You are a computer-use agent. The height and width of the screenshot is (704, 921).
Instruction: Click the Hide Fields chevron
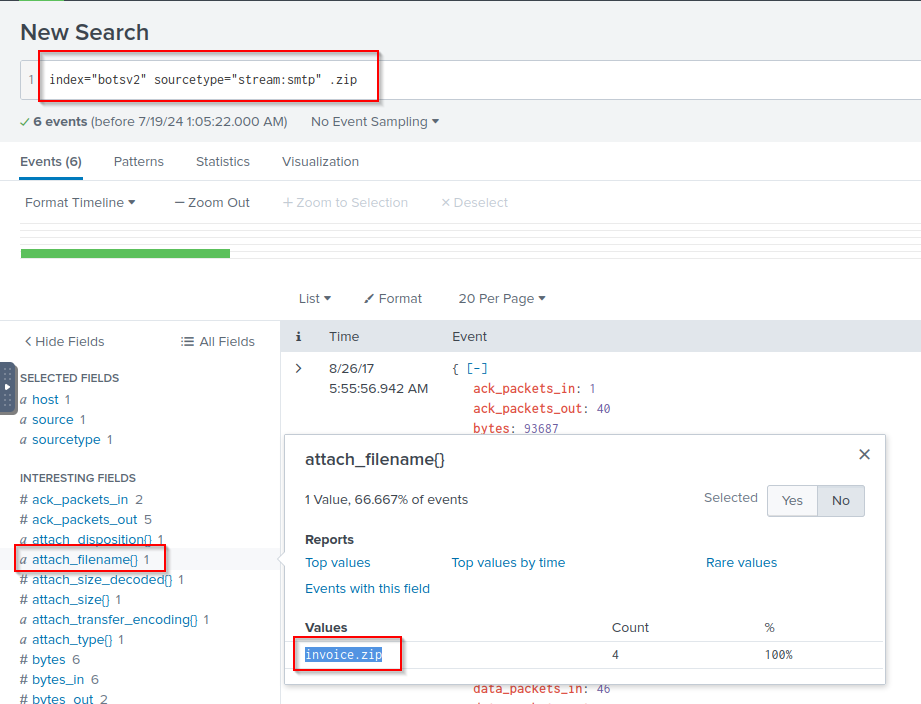point(28,342)
